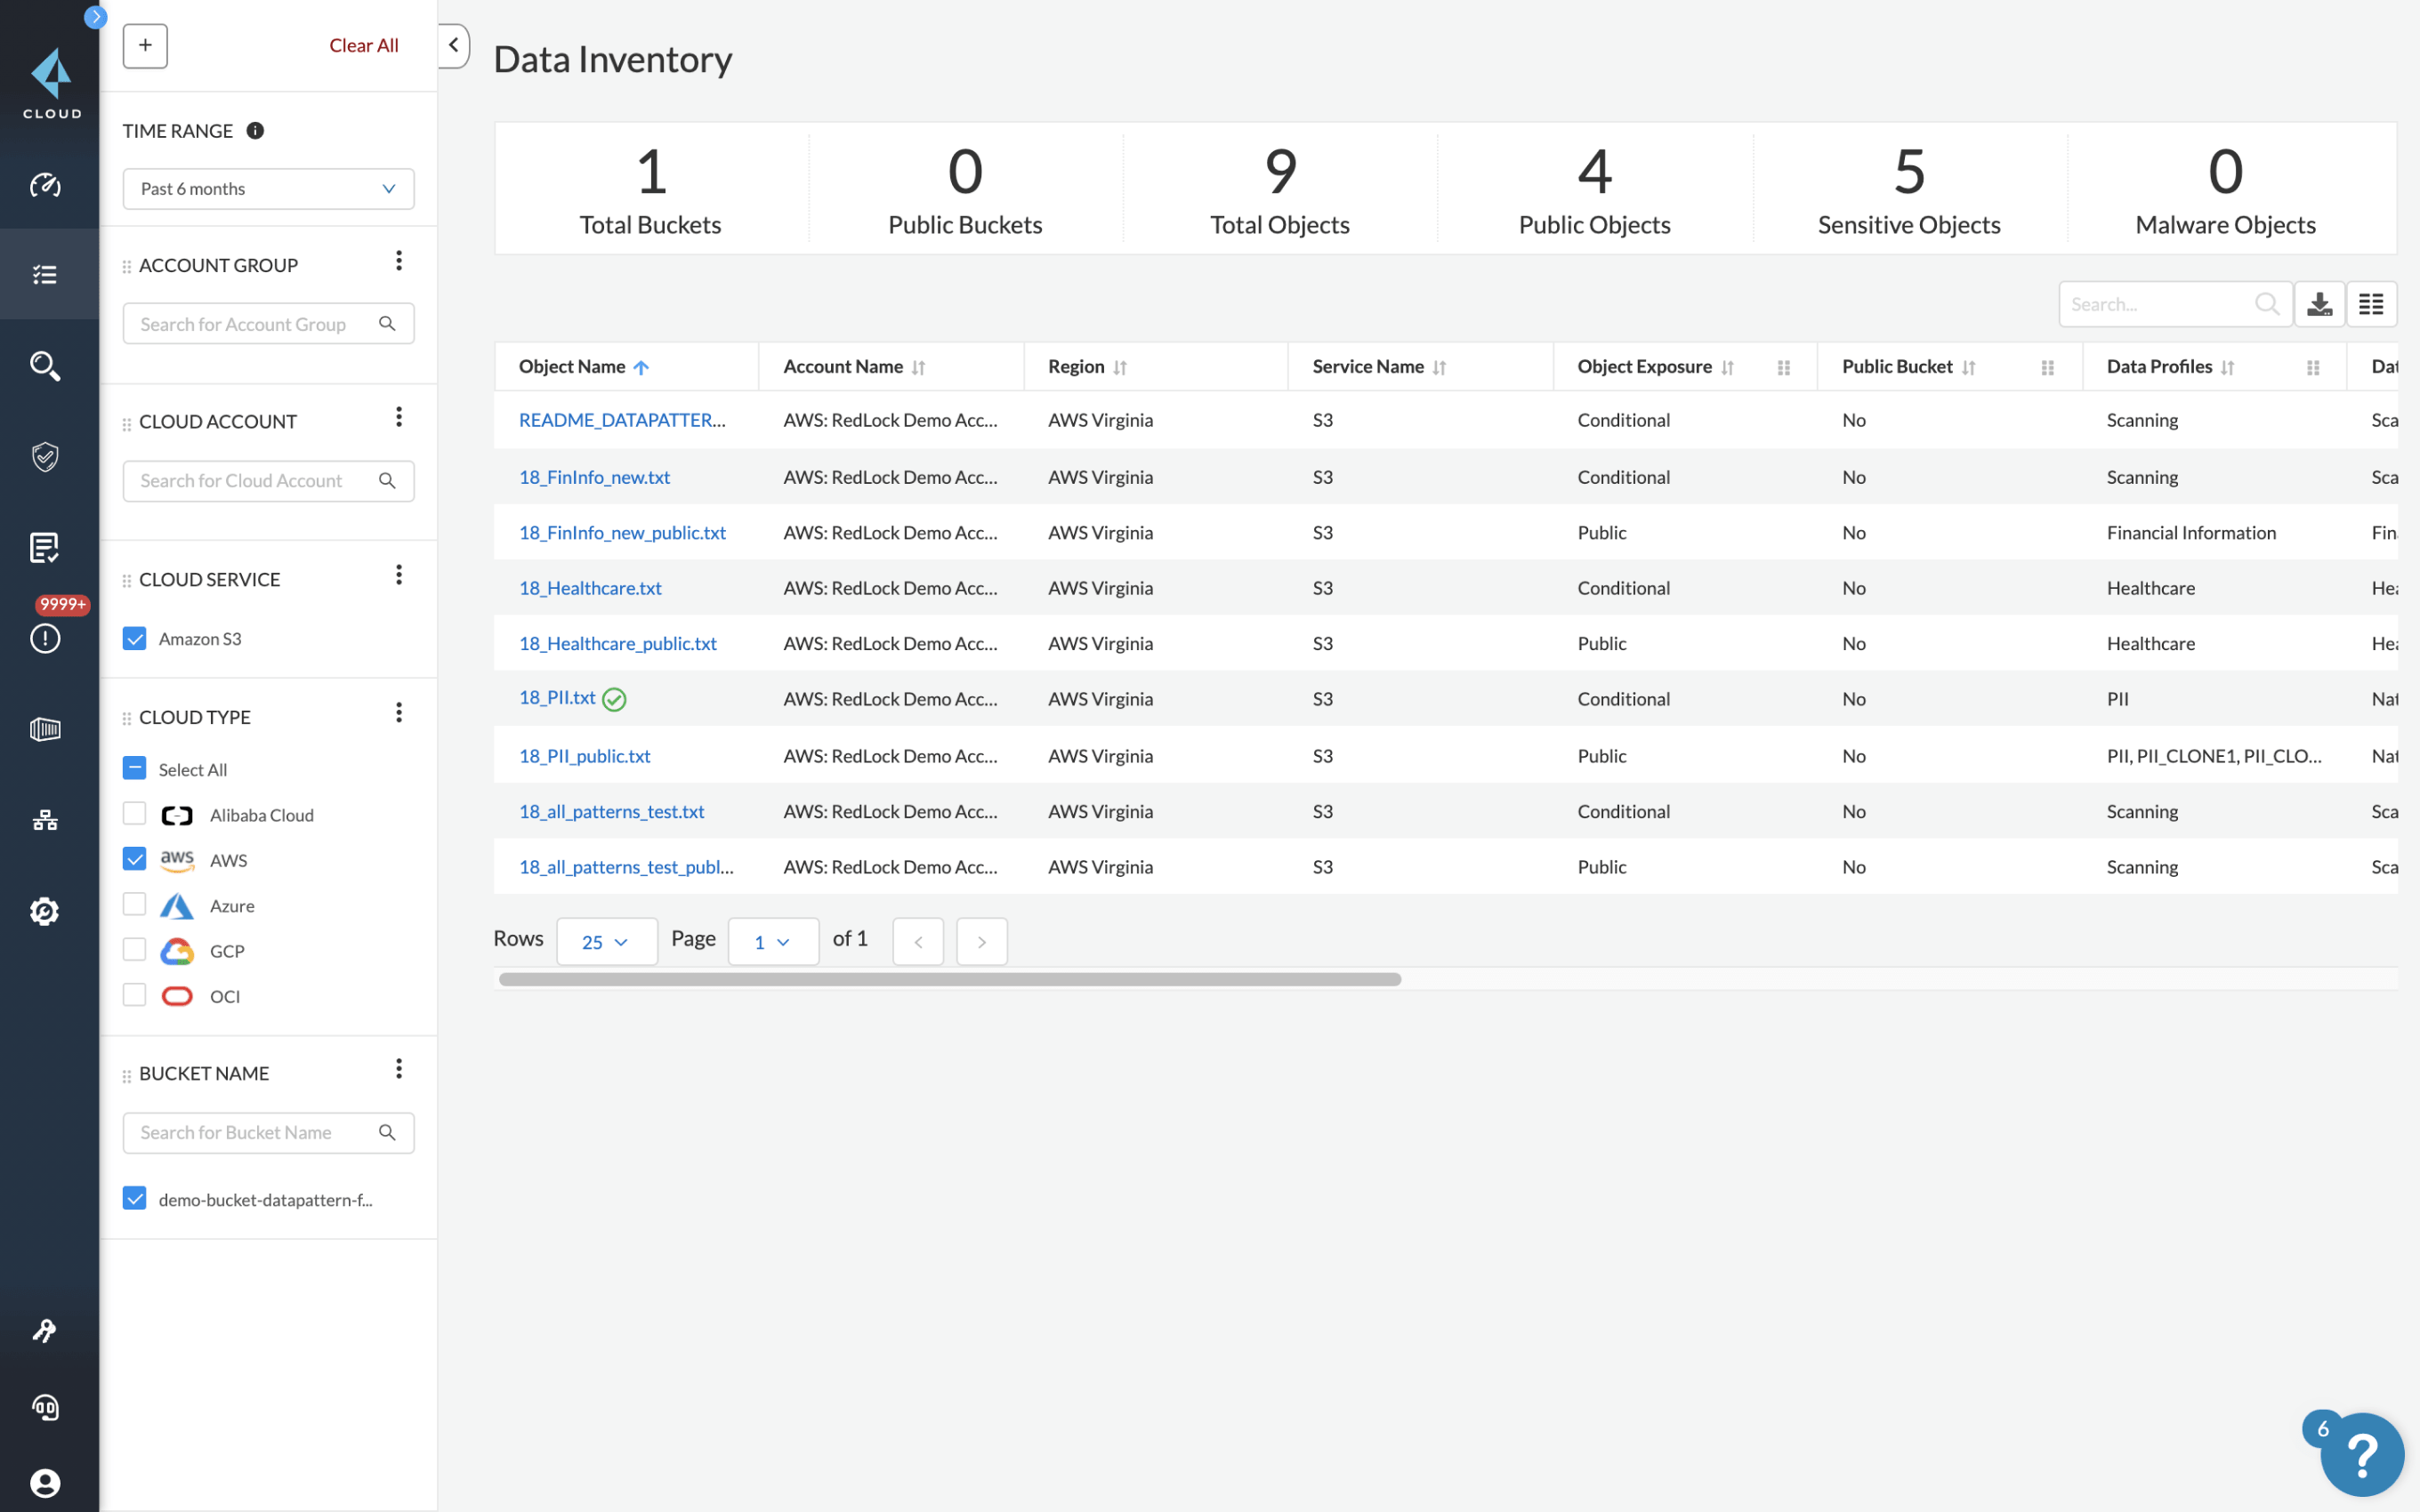
Task: Expand the Time Range past 6 months dropdown
Action: 267,189
